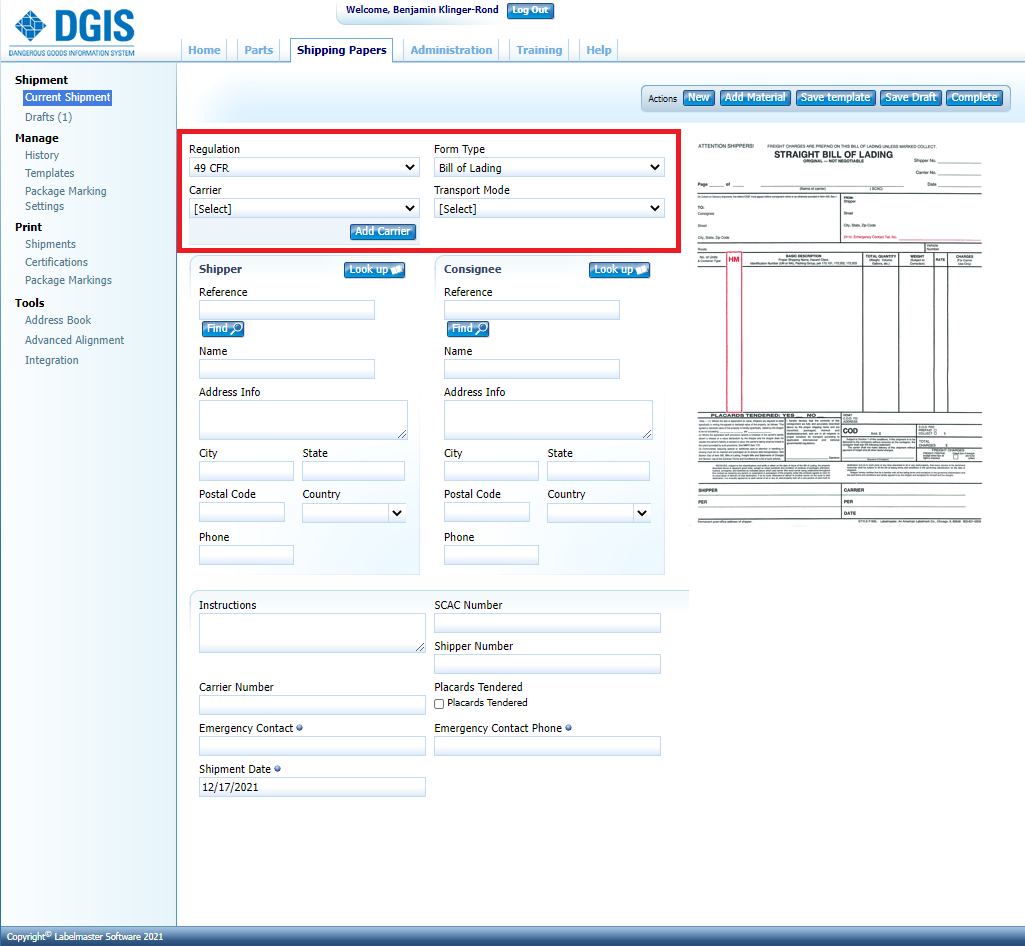Viewport: 1025px width, 946px height.
Task: Open Drafts (1) in sidebar
Action: [48, 117]
